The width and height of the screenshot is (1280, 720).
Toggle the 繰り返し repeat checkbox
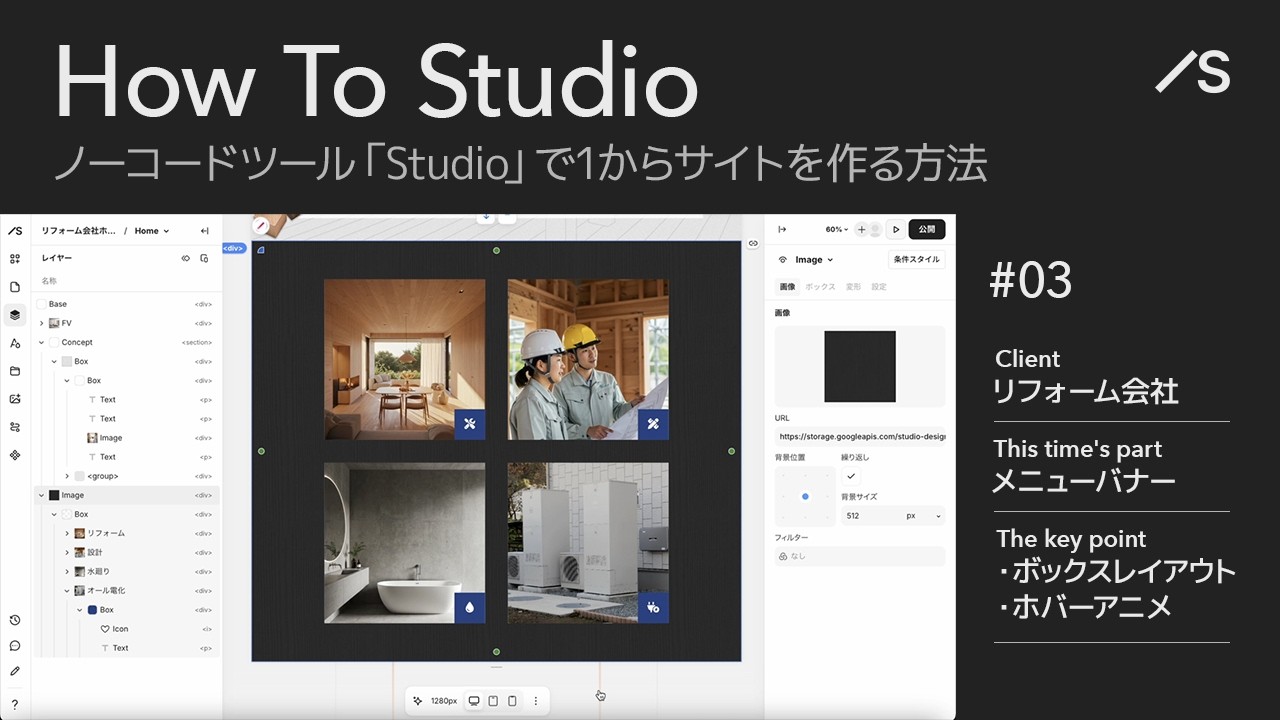click(x=852, y=477)
